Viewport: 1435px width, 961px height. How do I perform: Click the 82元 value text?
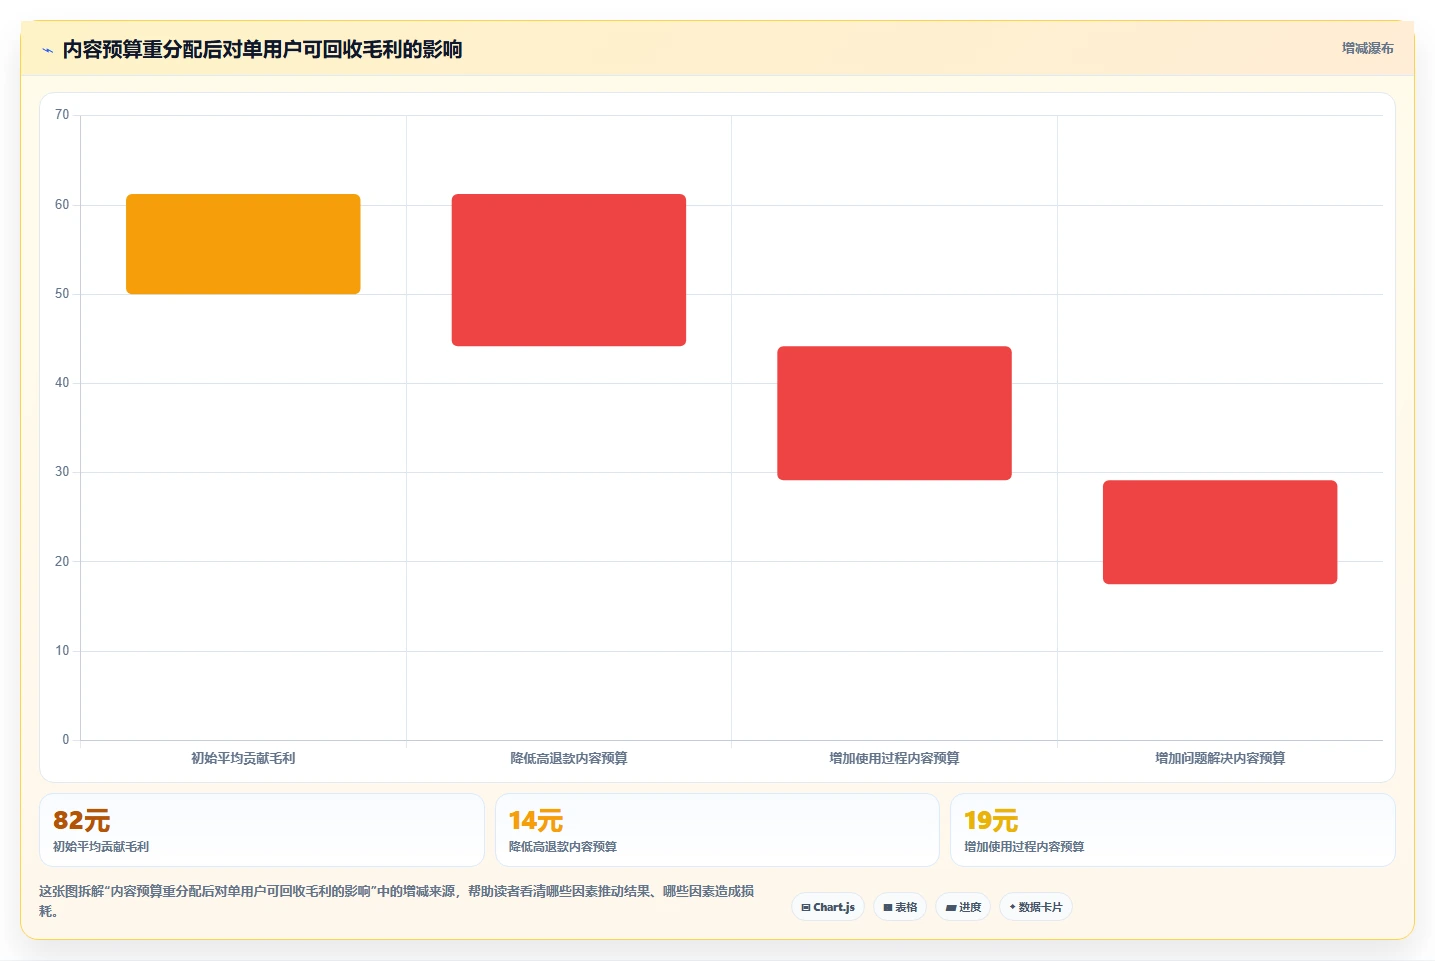pyautogui.click(x=81, y=820)
